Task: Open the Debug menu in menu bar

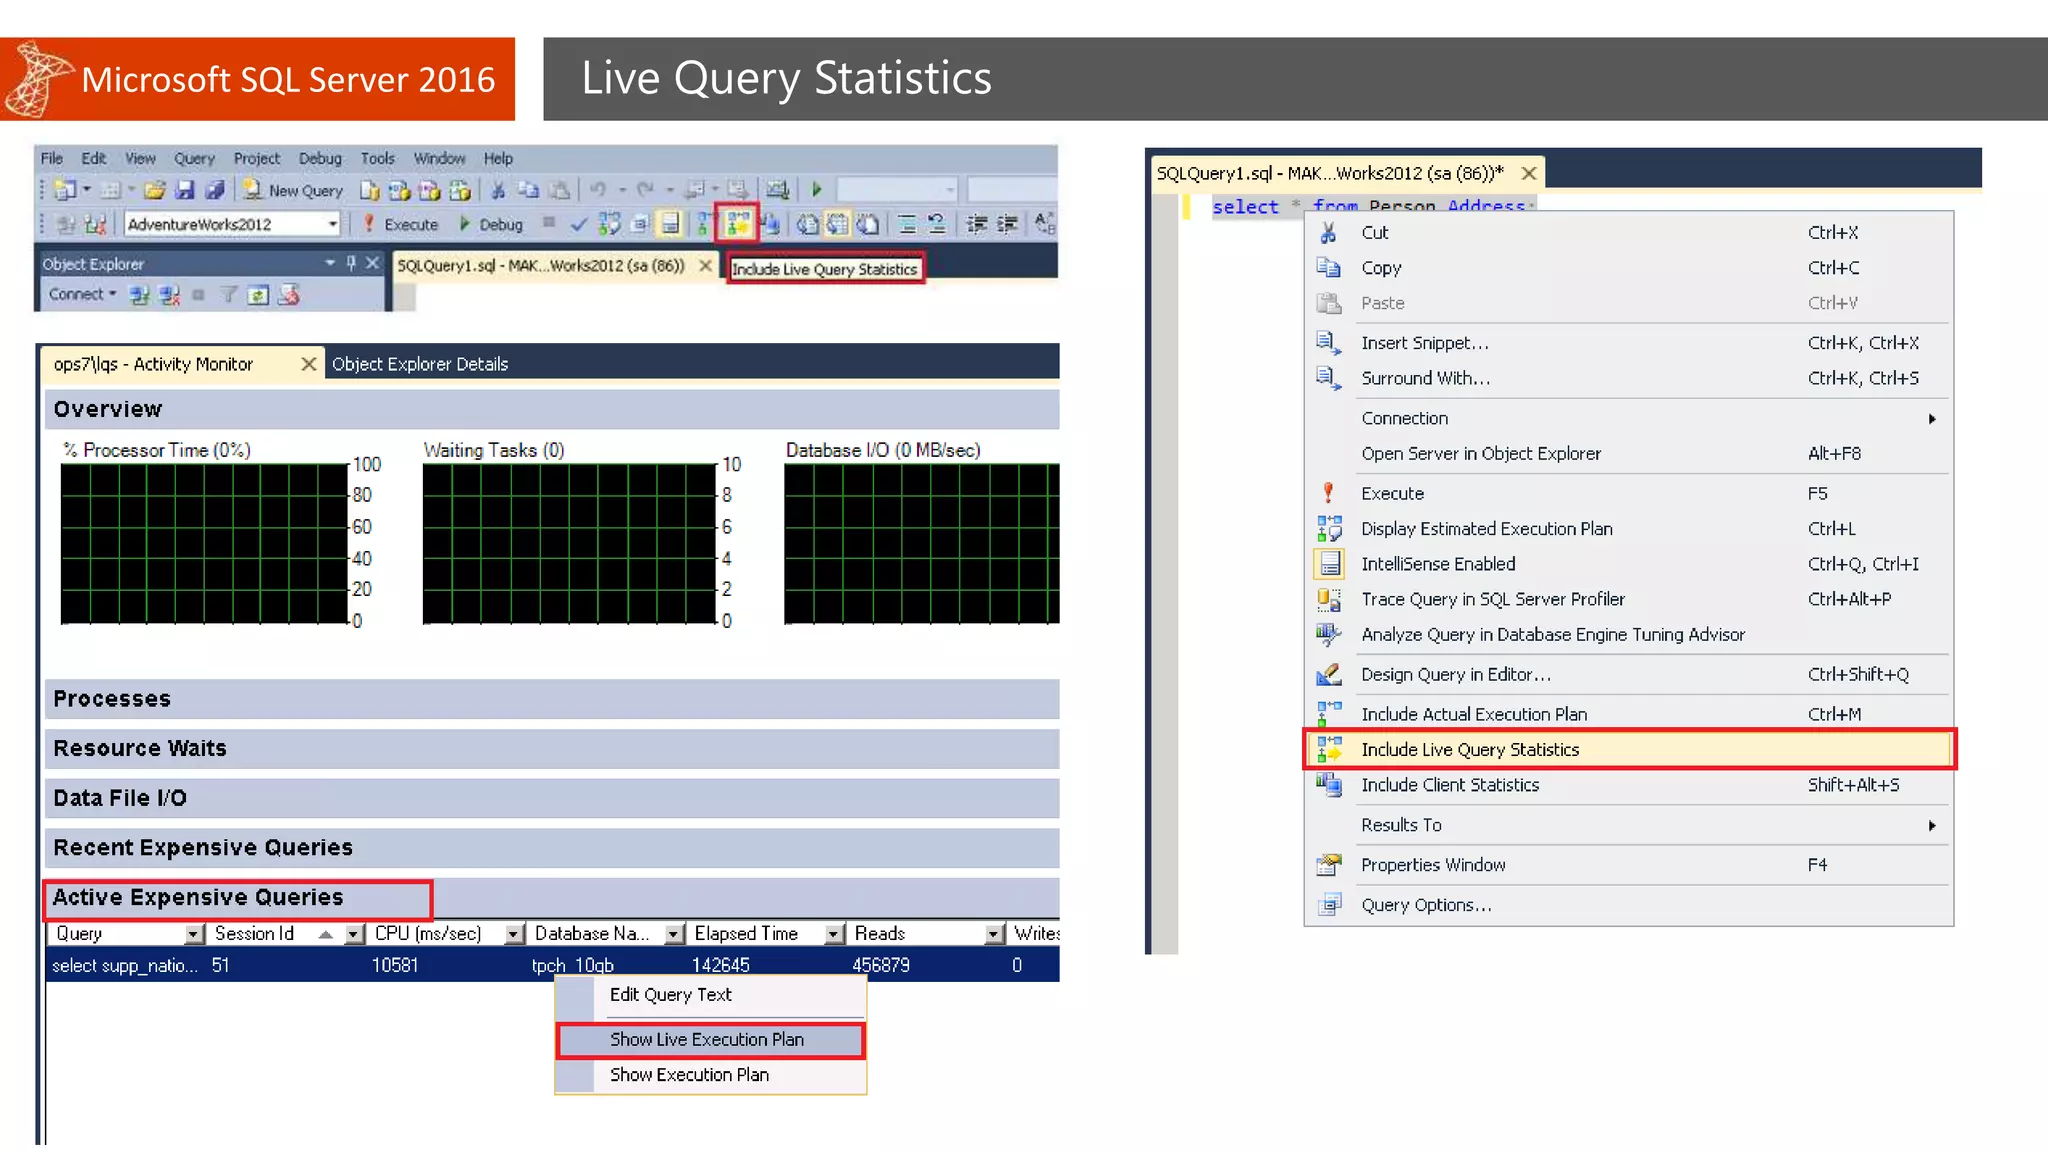Action: pos(320,158)
